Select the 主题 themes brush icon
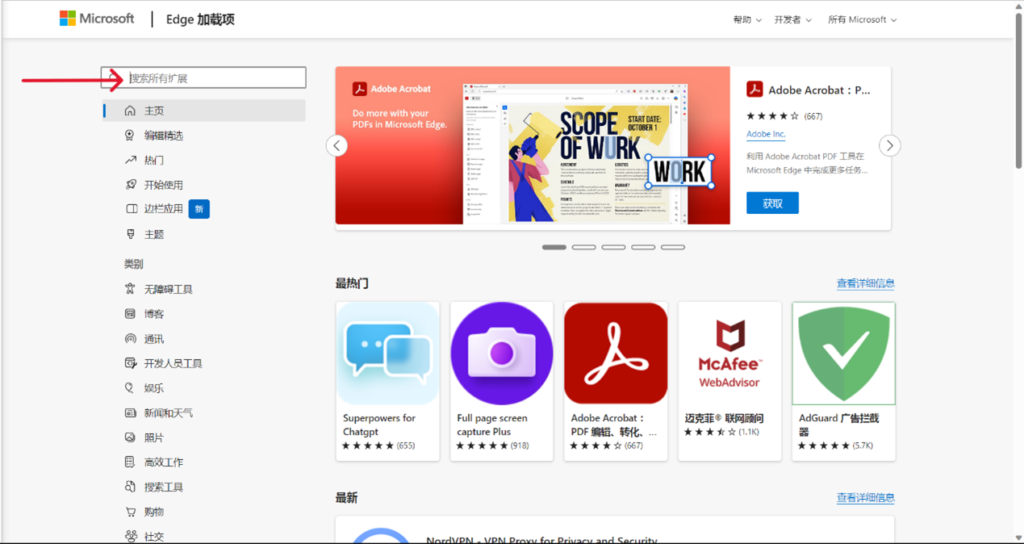The height and width of the screenshot is (544, 1024). (x=130, y=234)
